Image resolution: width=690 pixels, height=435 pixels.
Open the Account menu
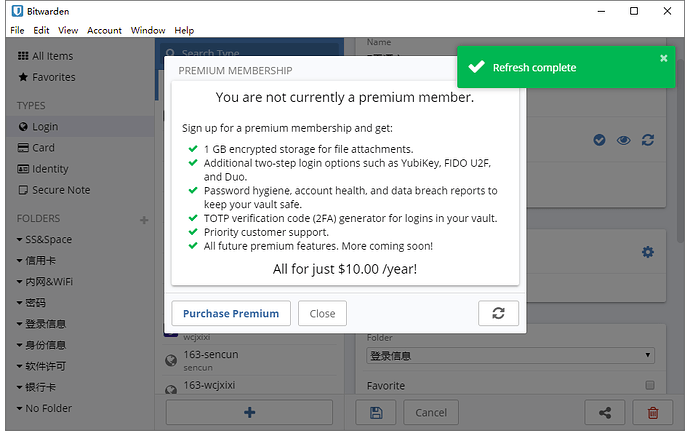pos(104,30)
